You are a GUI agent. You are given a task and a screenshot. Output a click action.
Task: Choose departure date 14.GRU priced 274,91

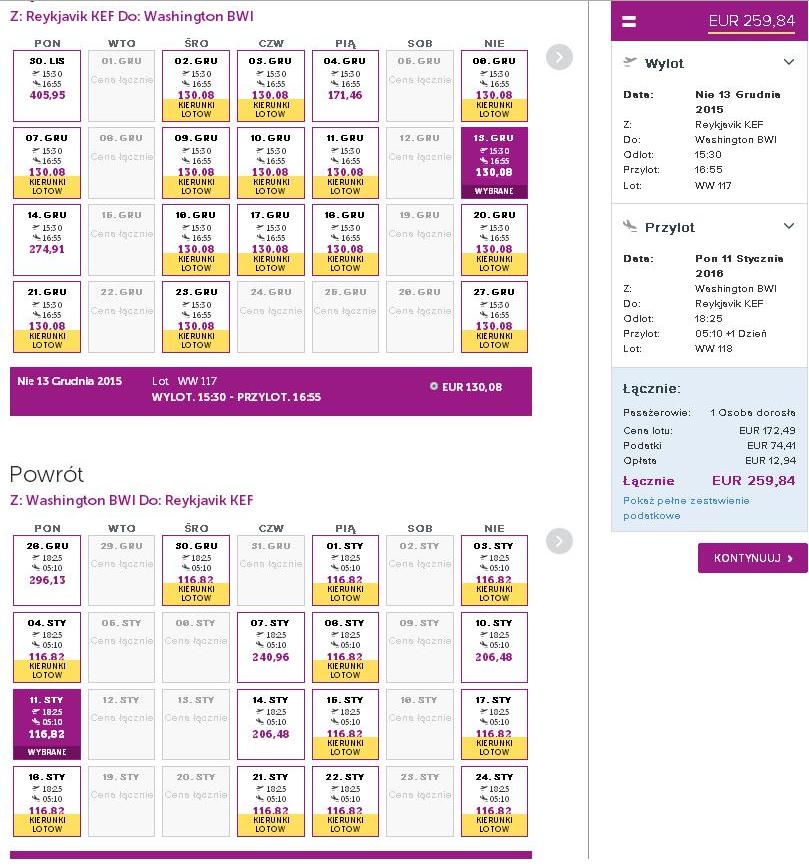click(x=47, y=240)
